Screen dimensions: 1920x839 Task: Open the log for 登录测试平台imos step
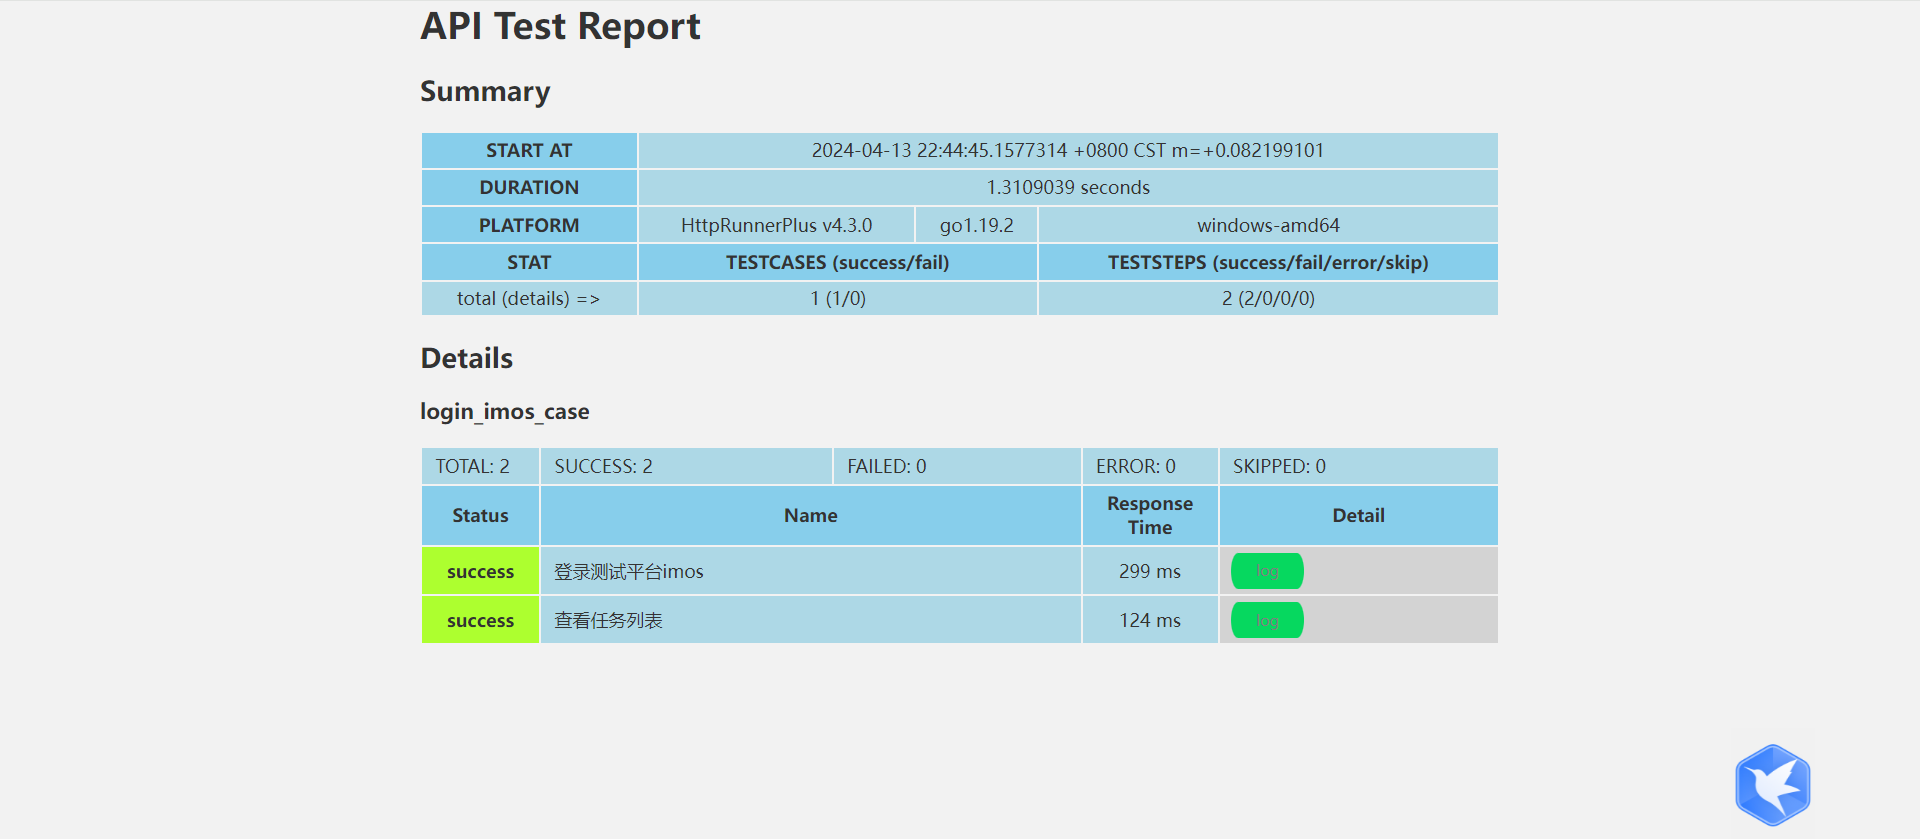point(1267,571)
